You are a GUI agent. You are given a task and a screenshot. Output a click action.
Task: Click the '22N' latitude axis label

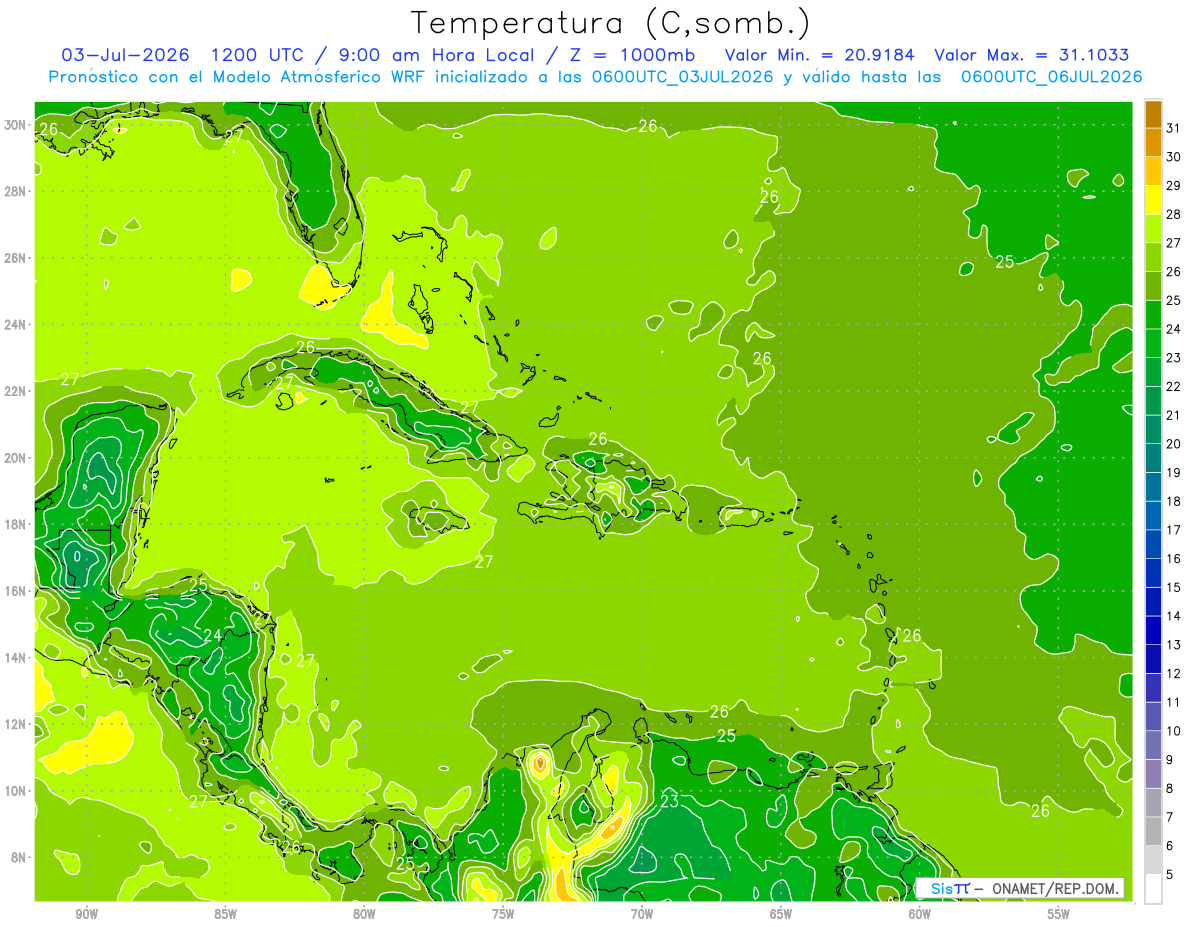point(16,391)
